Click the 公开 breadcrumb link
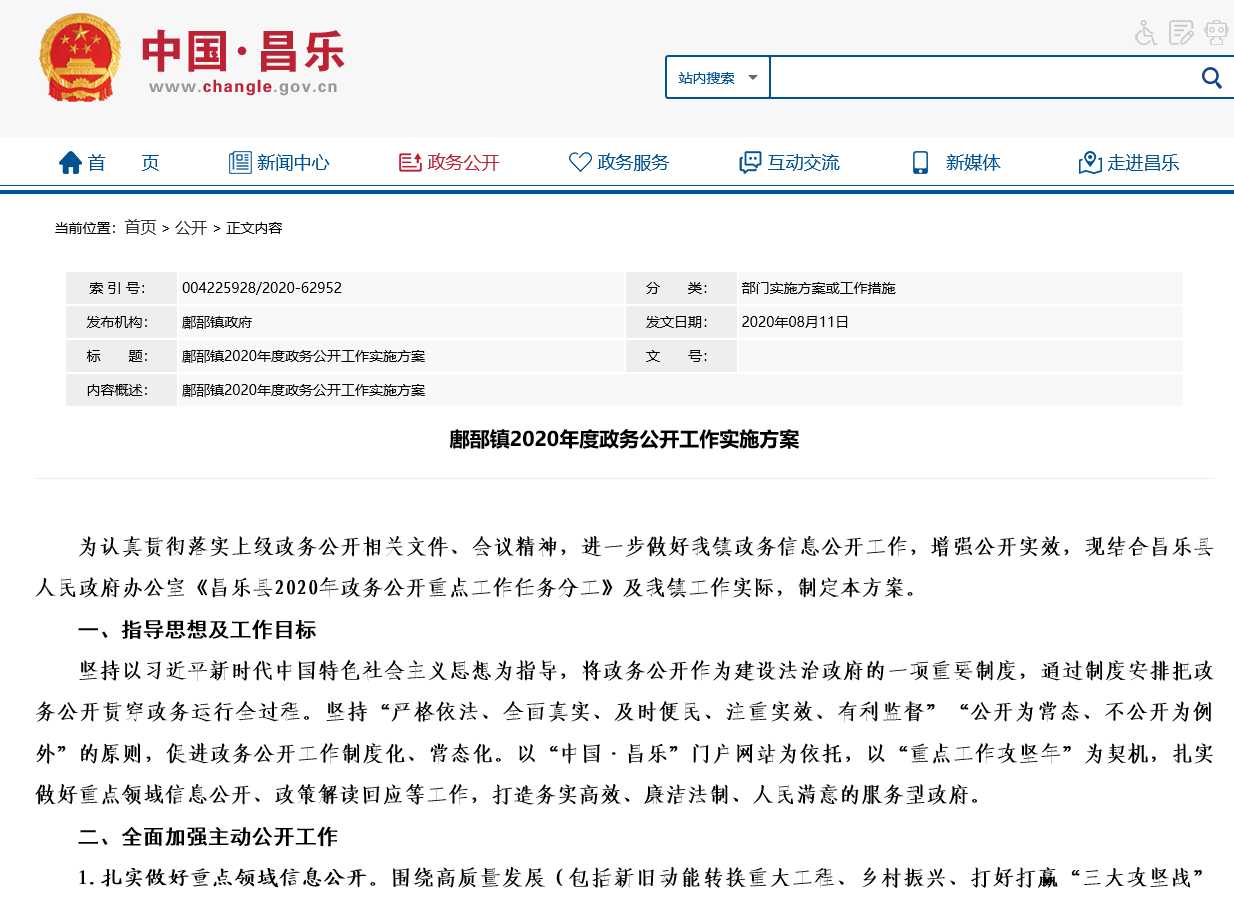 point(191,228)
